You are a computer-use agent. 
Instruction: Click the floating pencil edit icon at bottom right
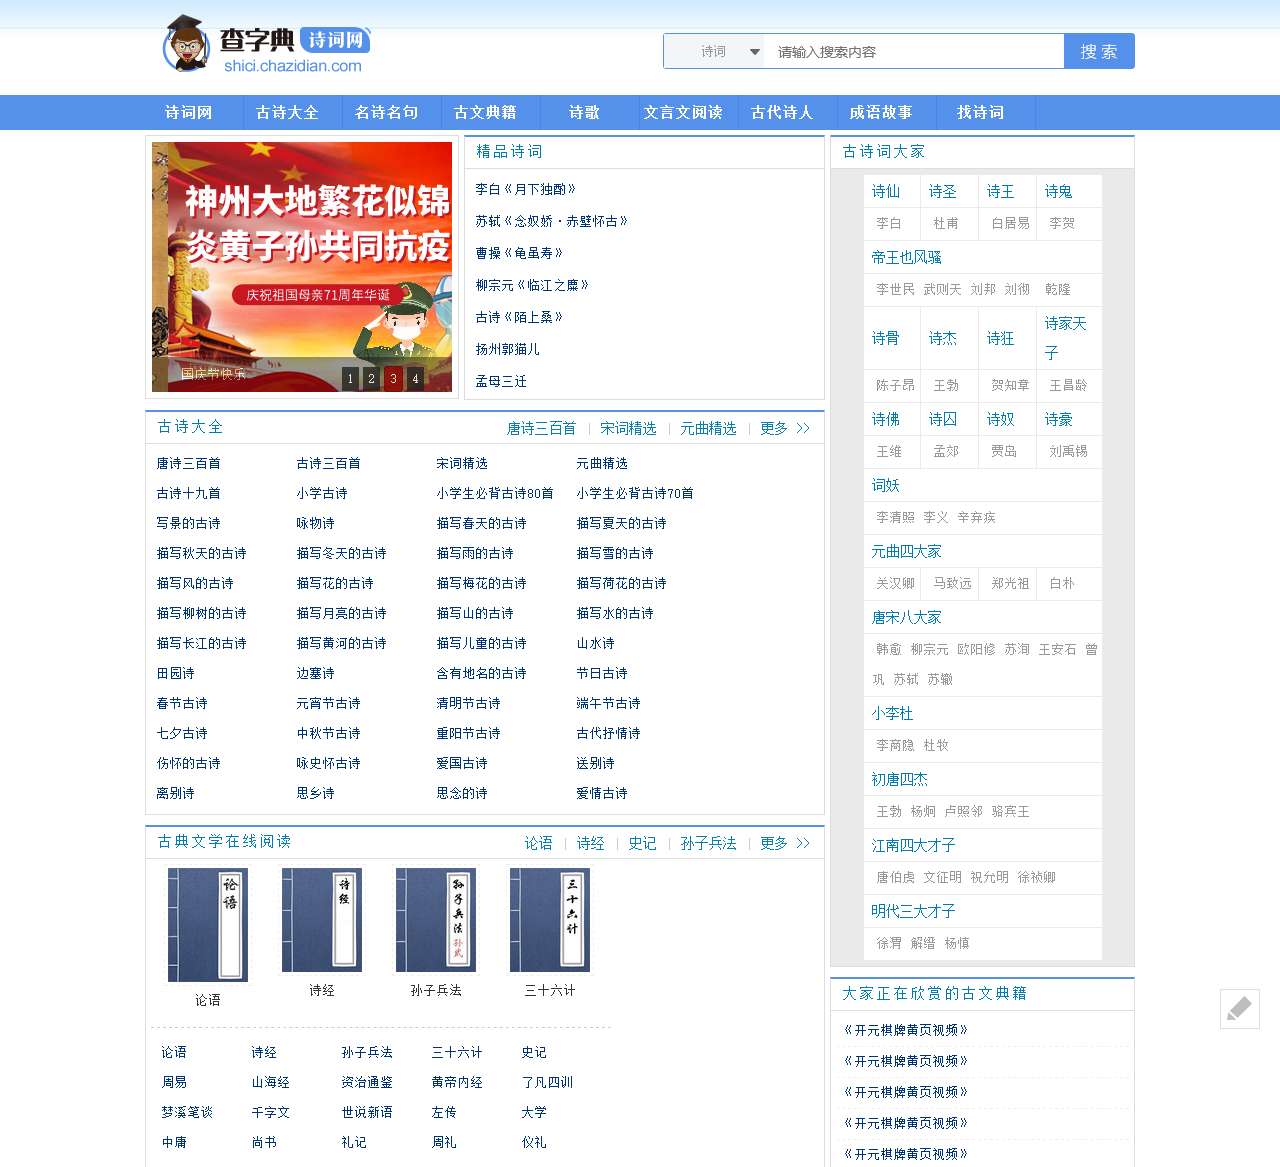pos(1240,1010)
